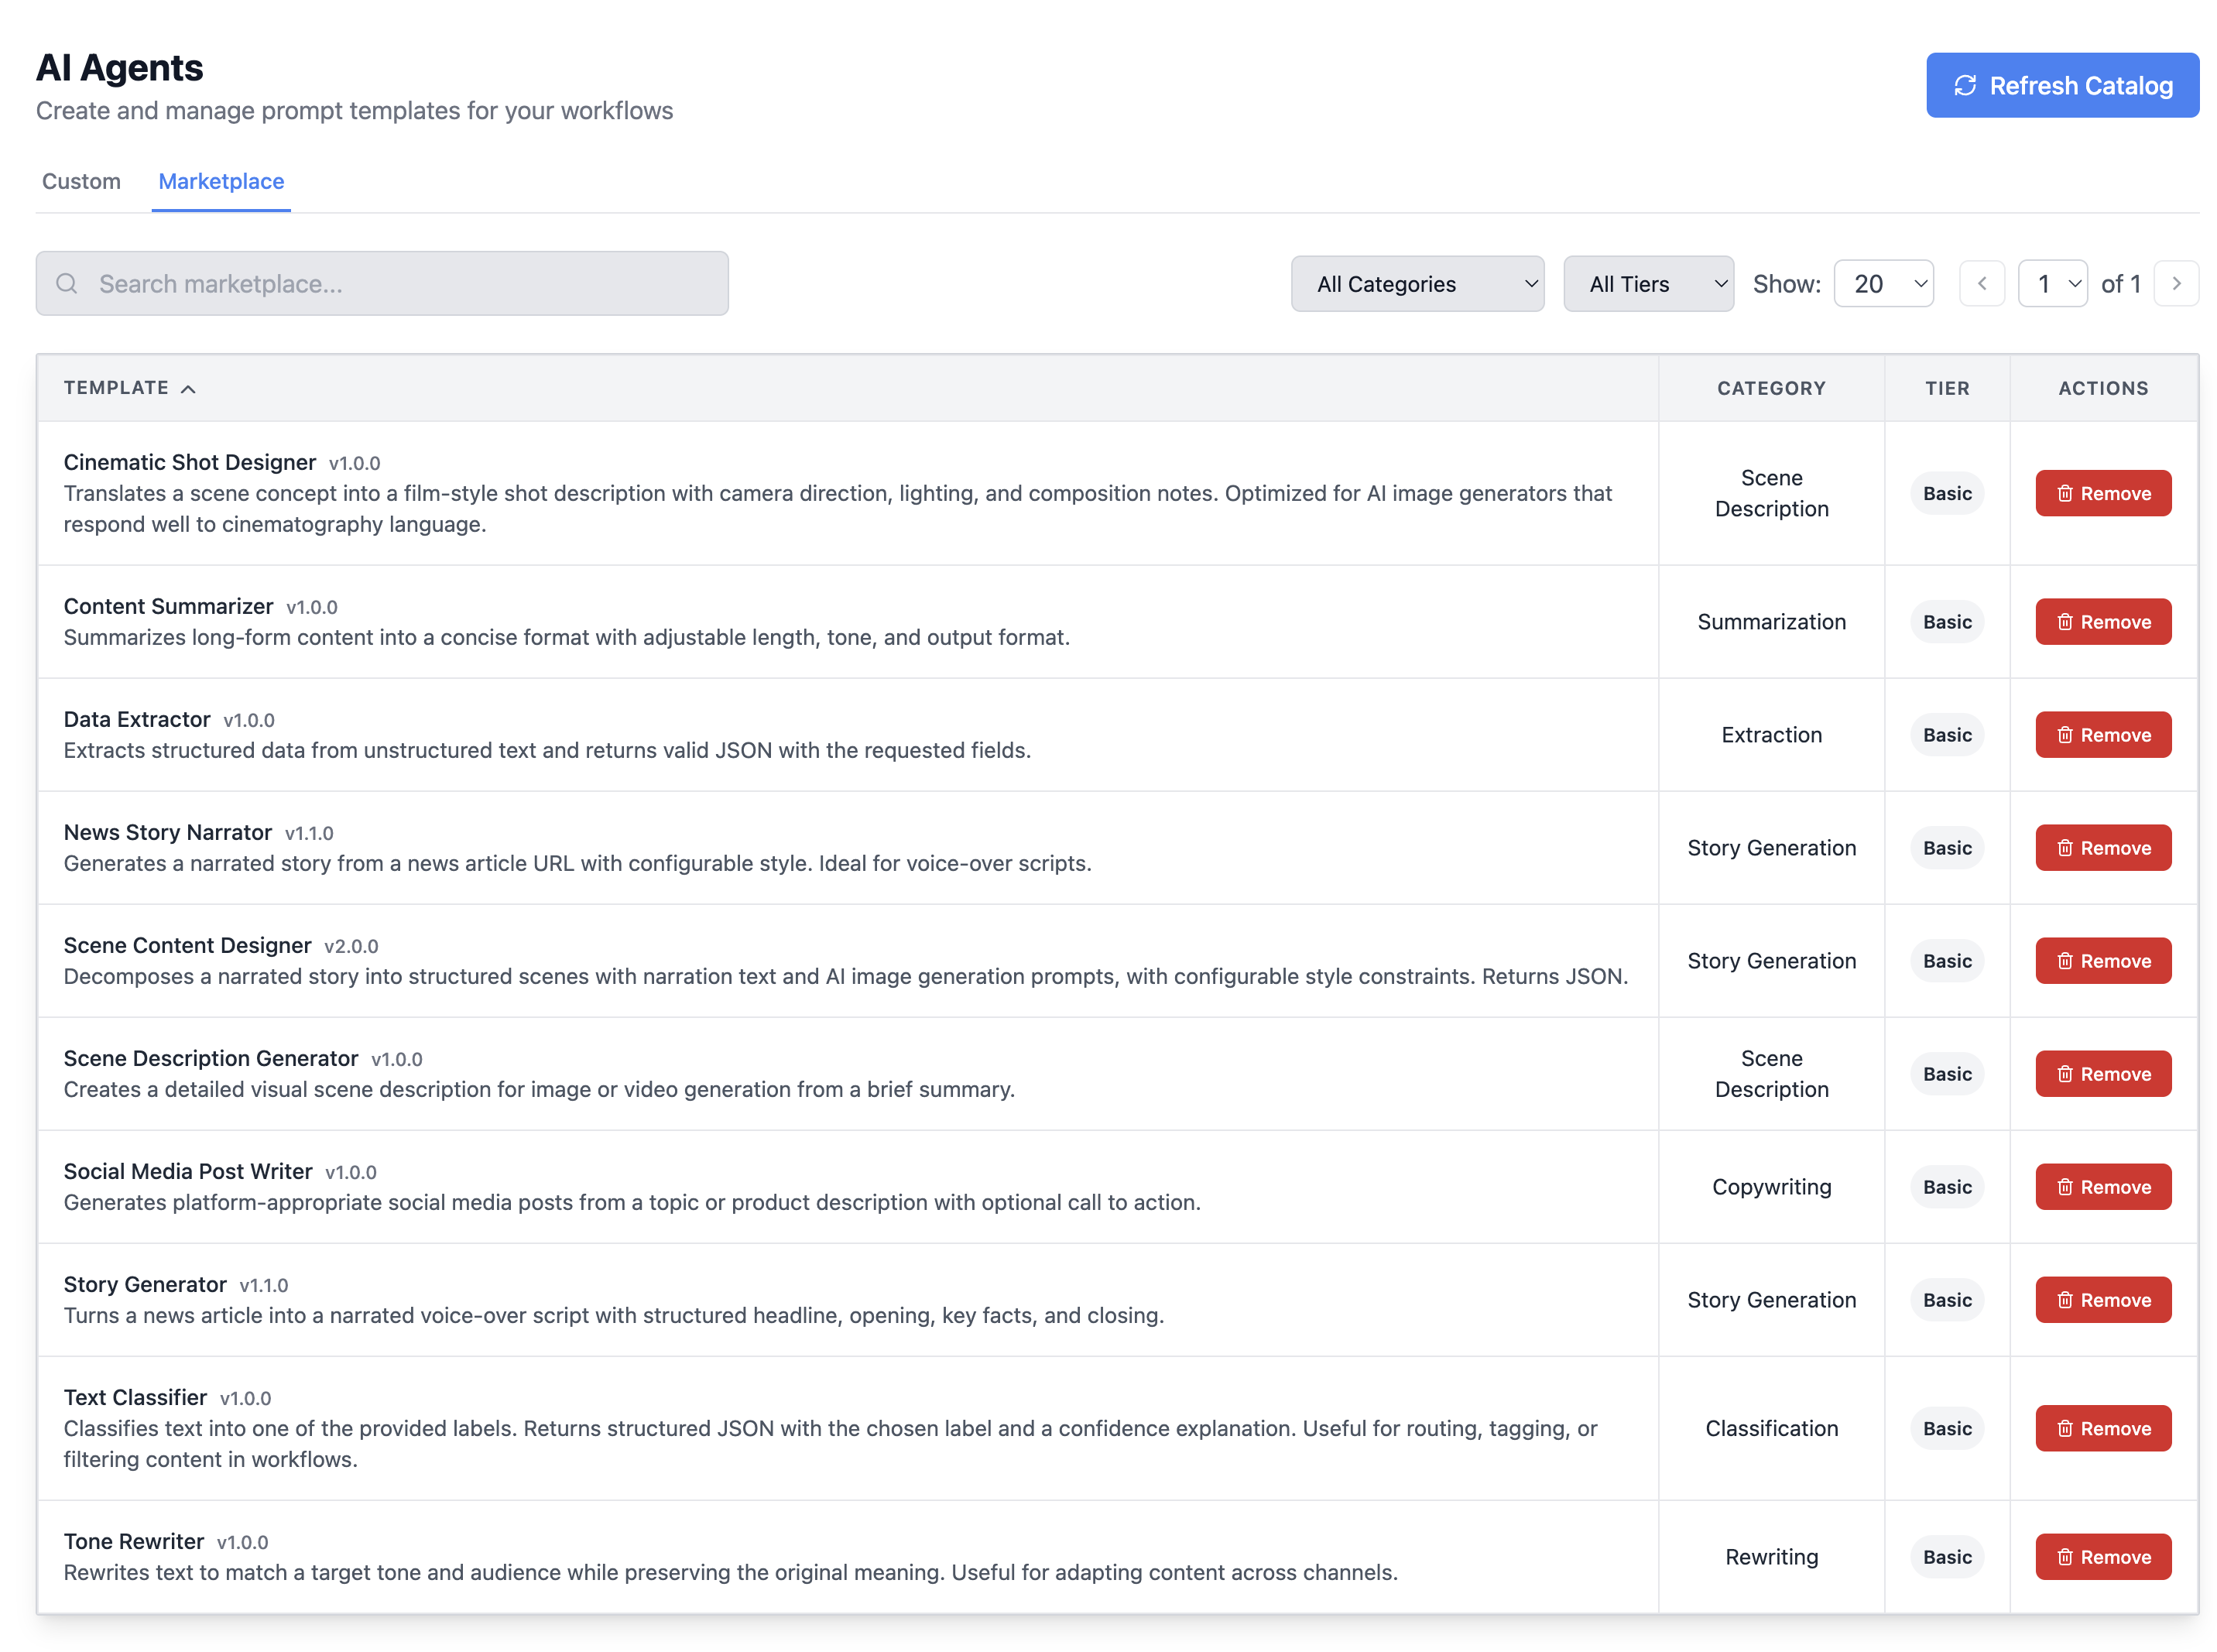Click the previous page chevron
Screen dimensions: 2217x1652
(x=1982, y=283)
